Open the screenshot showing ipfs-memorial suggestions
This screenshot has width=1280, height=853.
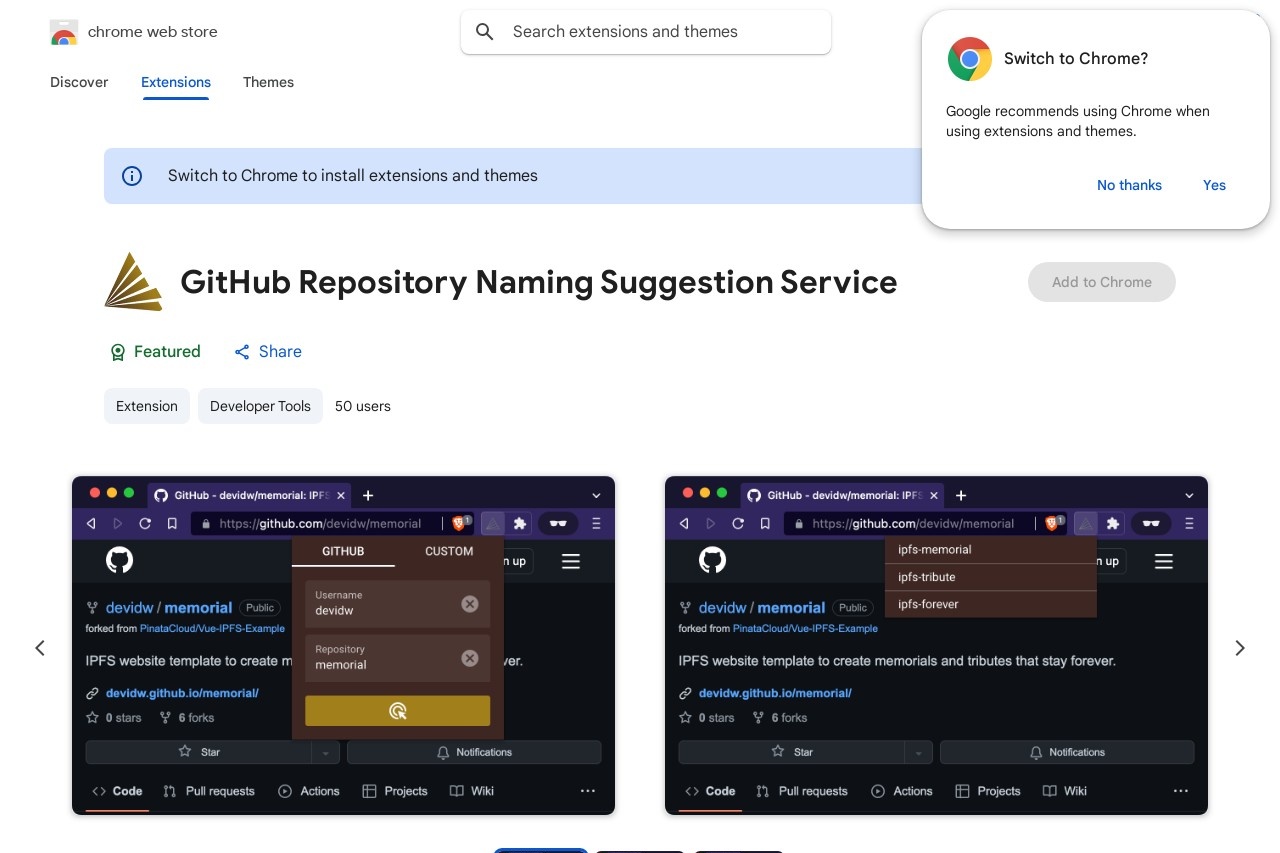(x=936, y=645)
